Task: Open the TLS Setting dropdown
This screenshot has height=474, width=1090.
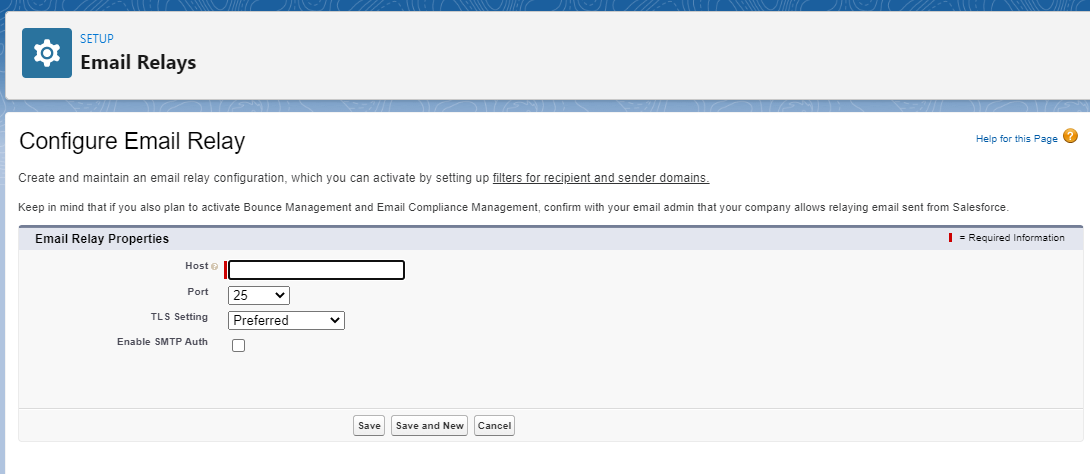Action: [286, 320]
